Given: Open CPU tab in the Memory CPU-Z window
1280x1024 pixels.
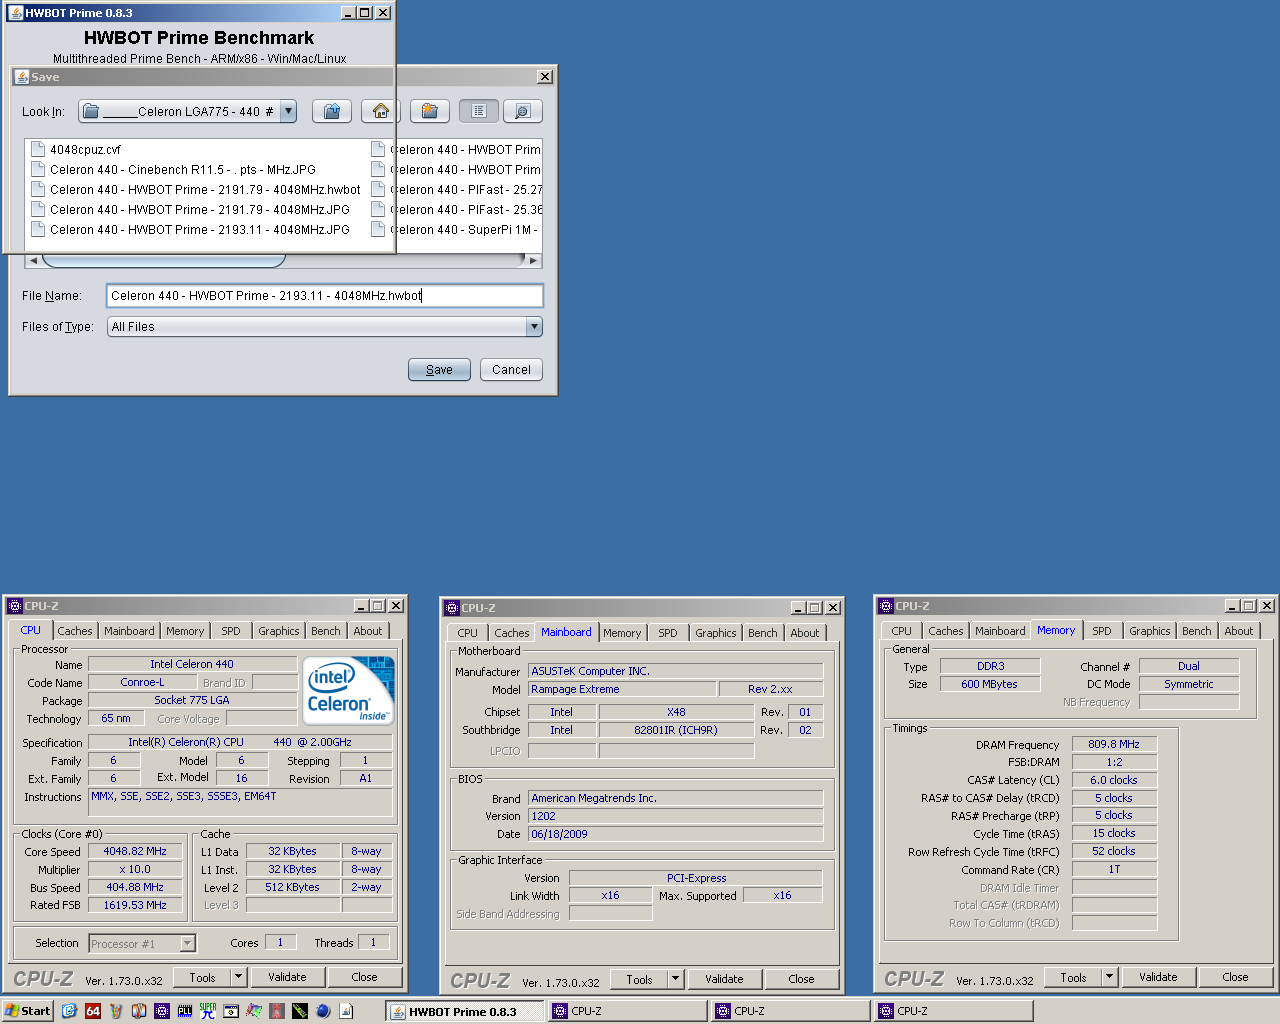Looking at the screenshot, I should 902,631.
